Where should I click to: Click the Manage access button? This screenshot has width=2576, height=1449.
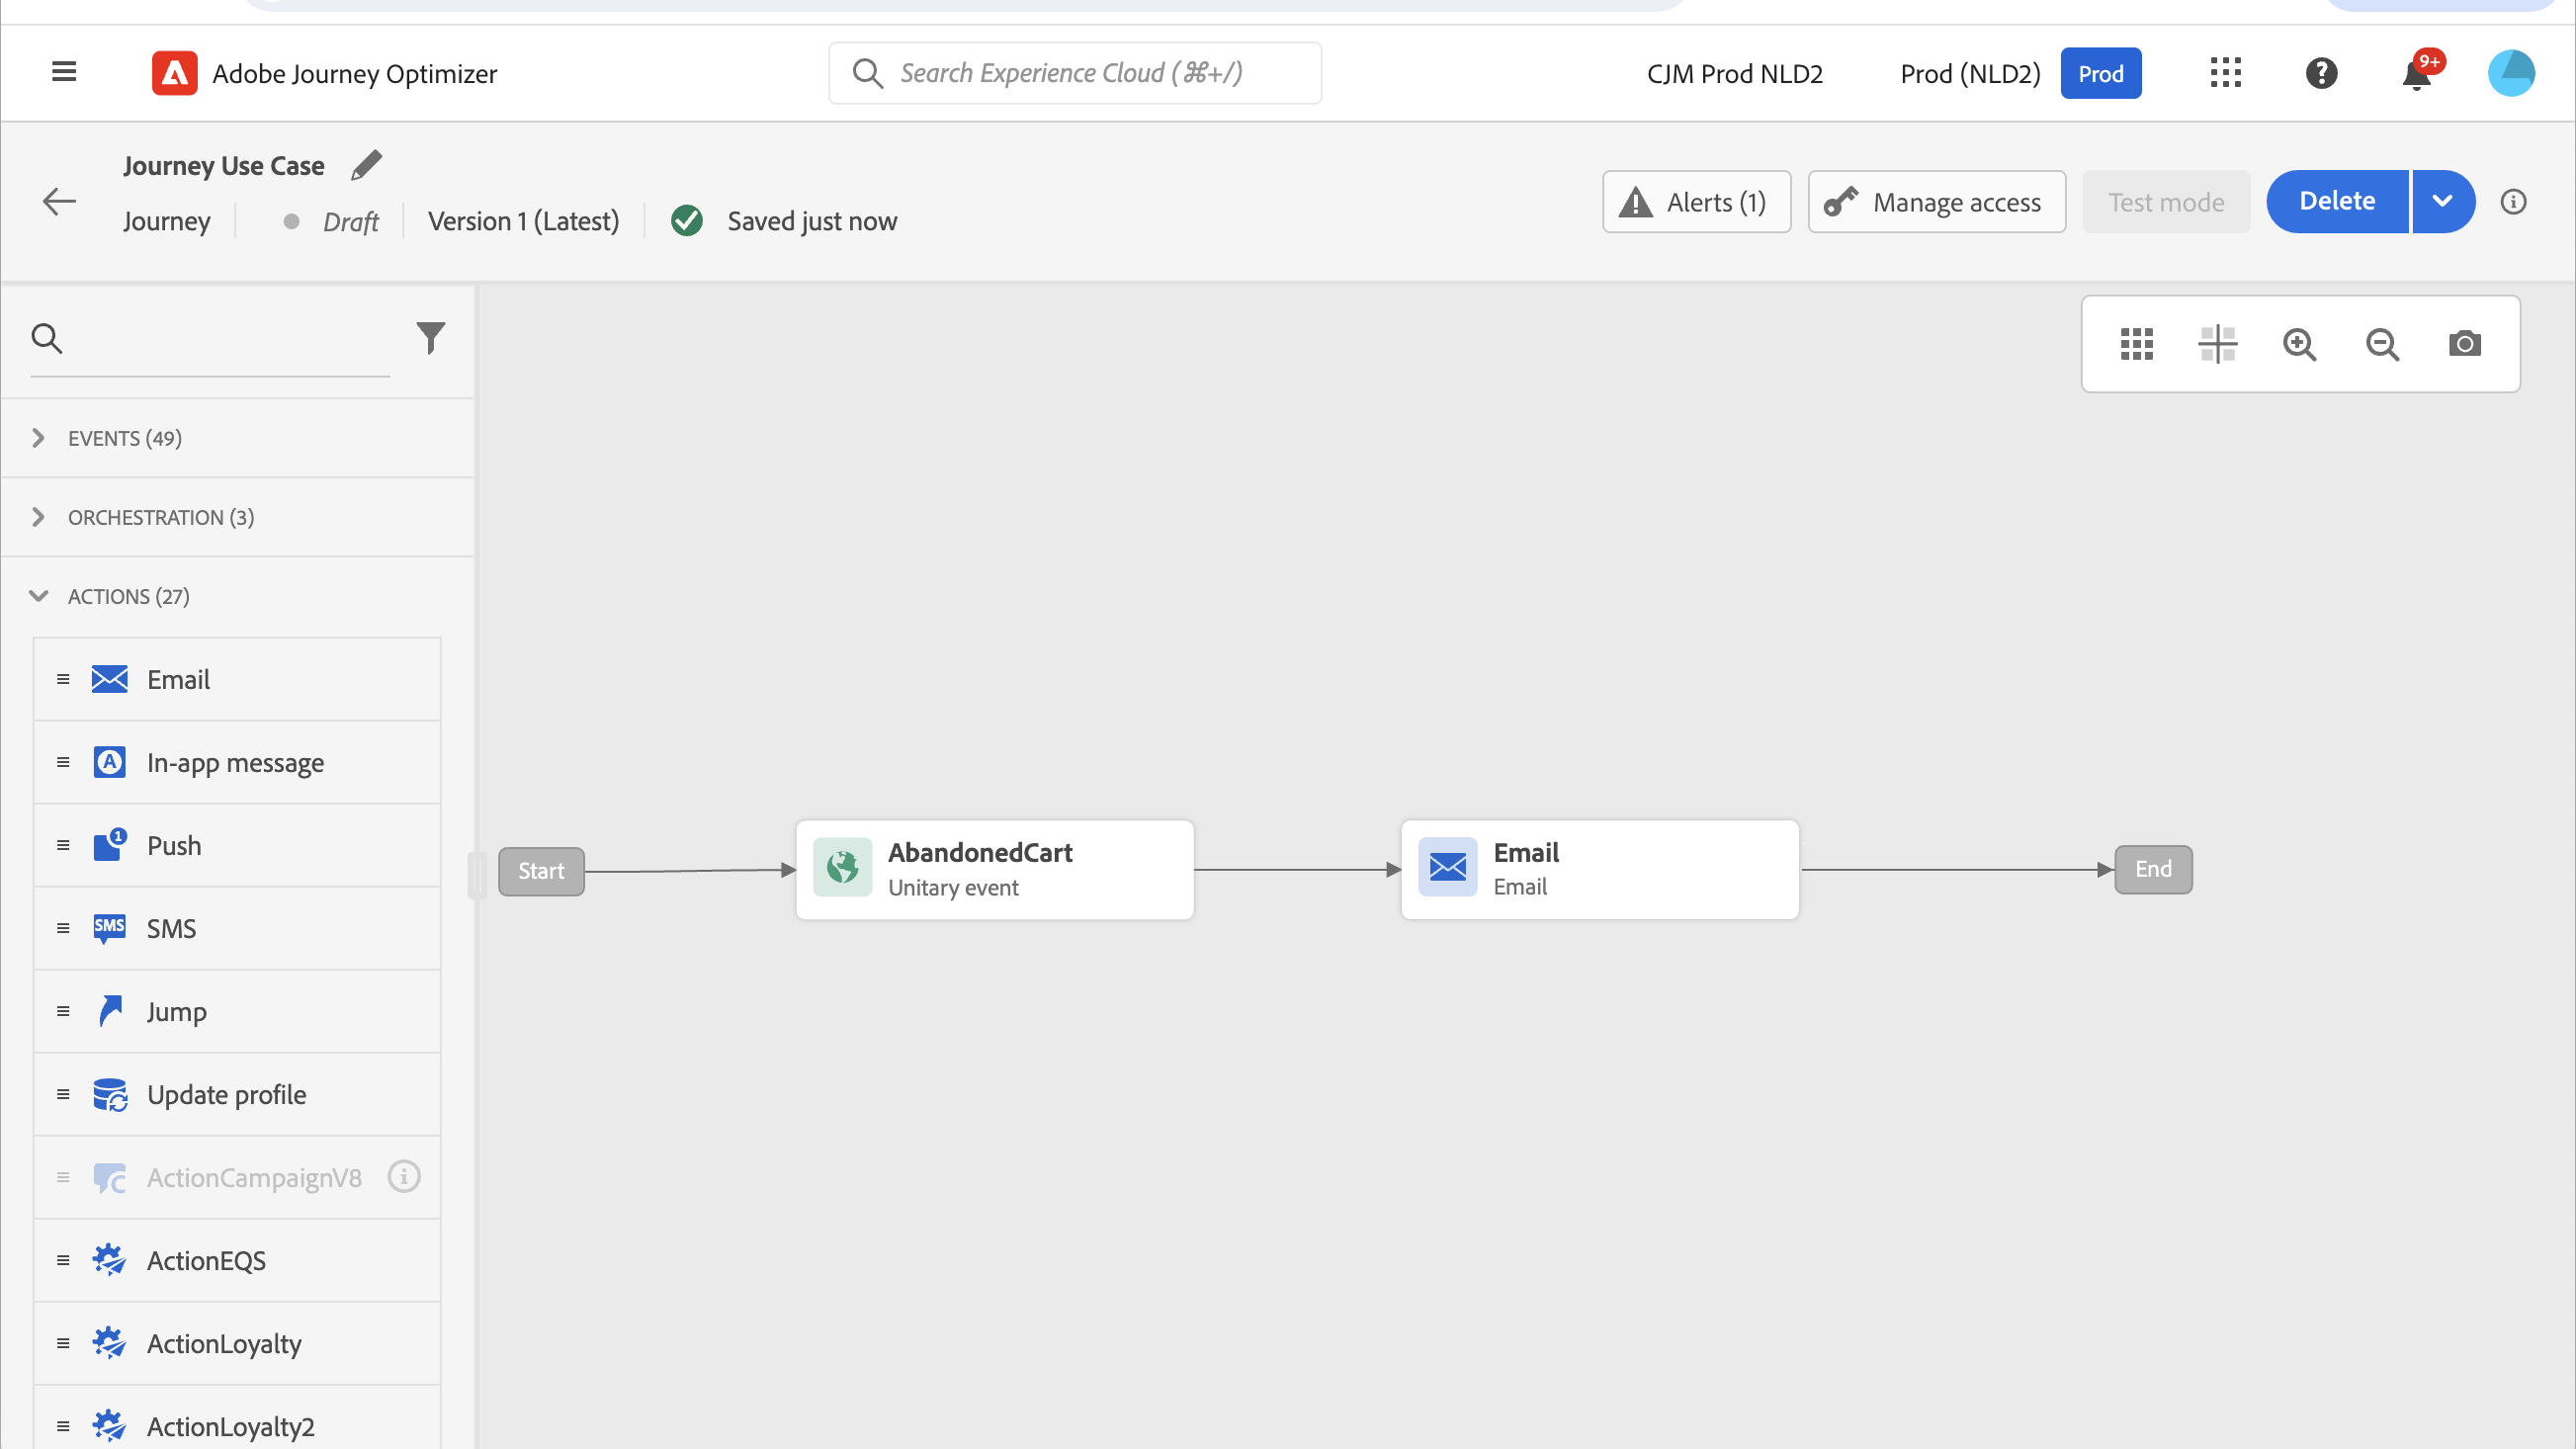click(x=1936, y=202)
